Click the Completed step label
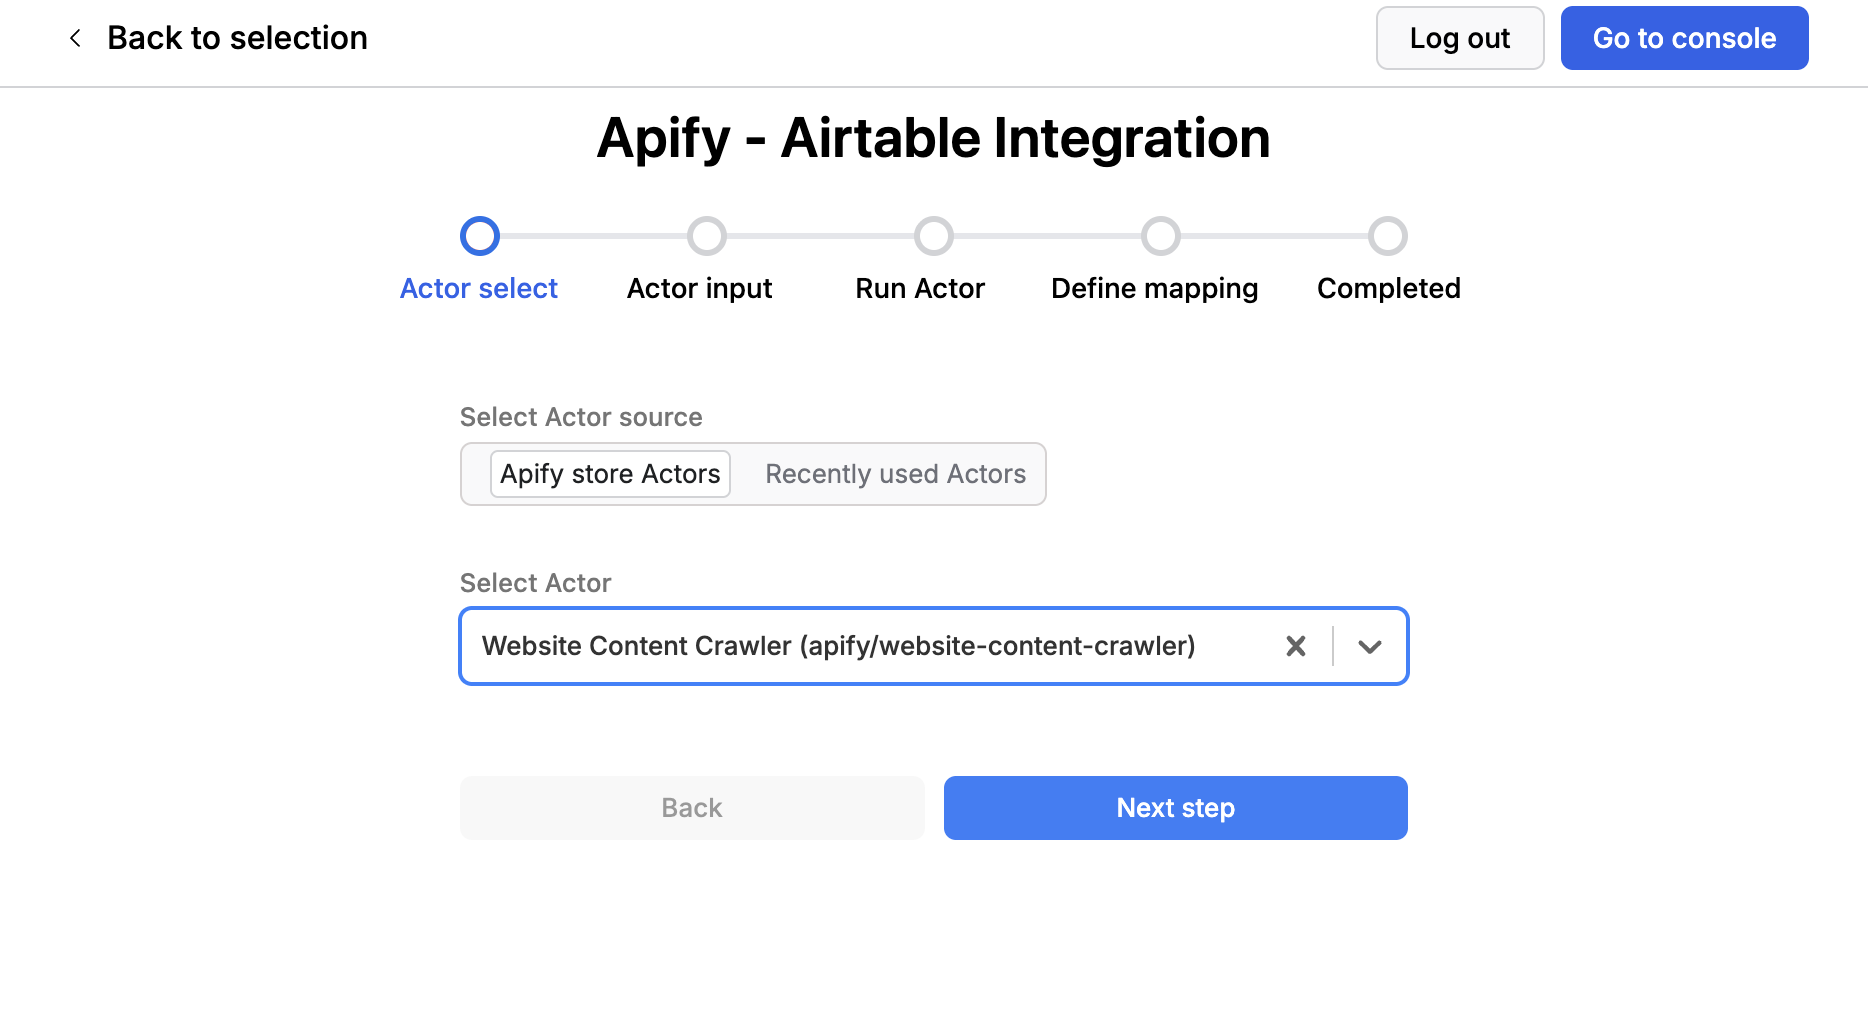The height and width of the screenshot is (1028, 1868). pos(1388,288)
